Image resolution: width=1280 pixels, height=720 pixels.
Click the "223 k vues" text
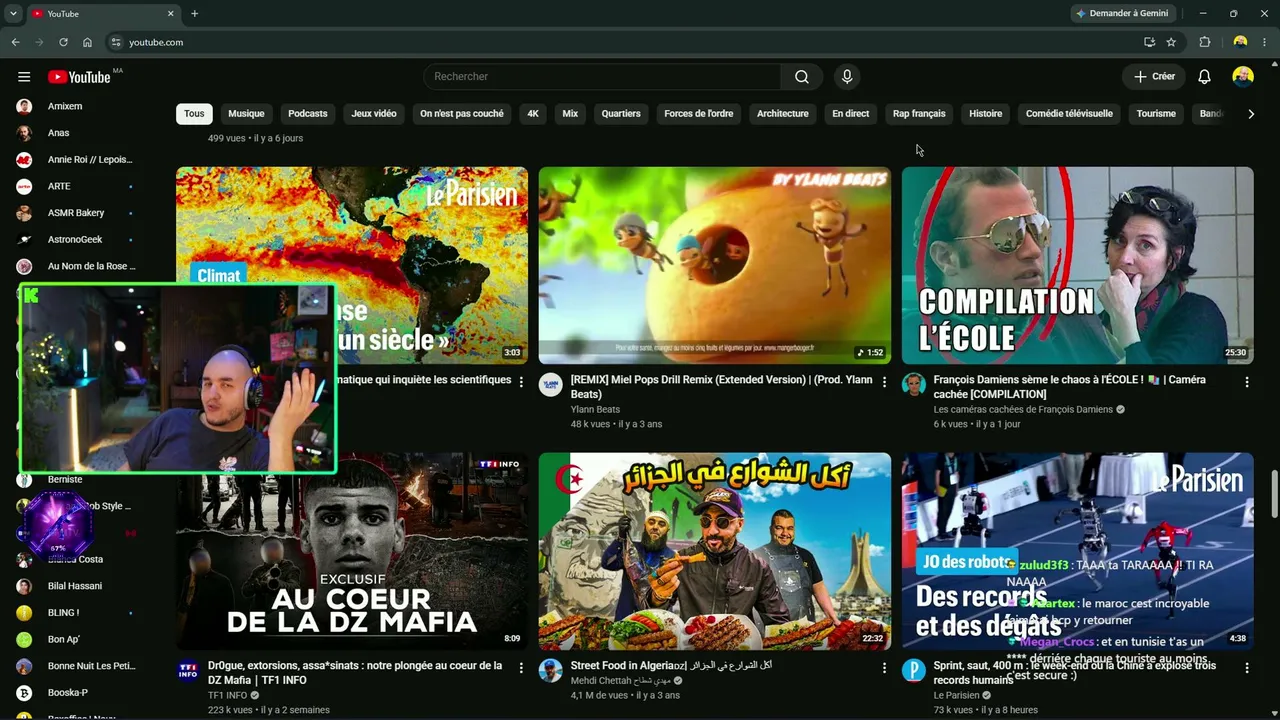click(x=231, y=710)
